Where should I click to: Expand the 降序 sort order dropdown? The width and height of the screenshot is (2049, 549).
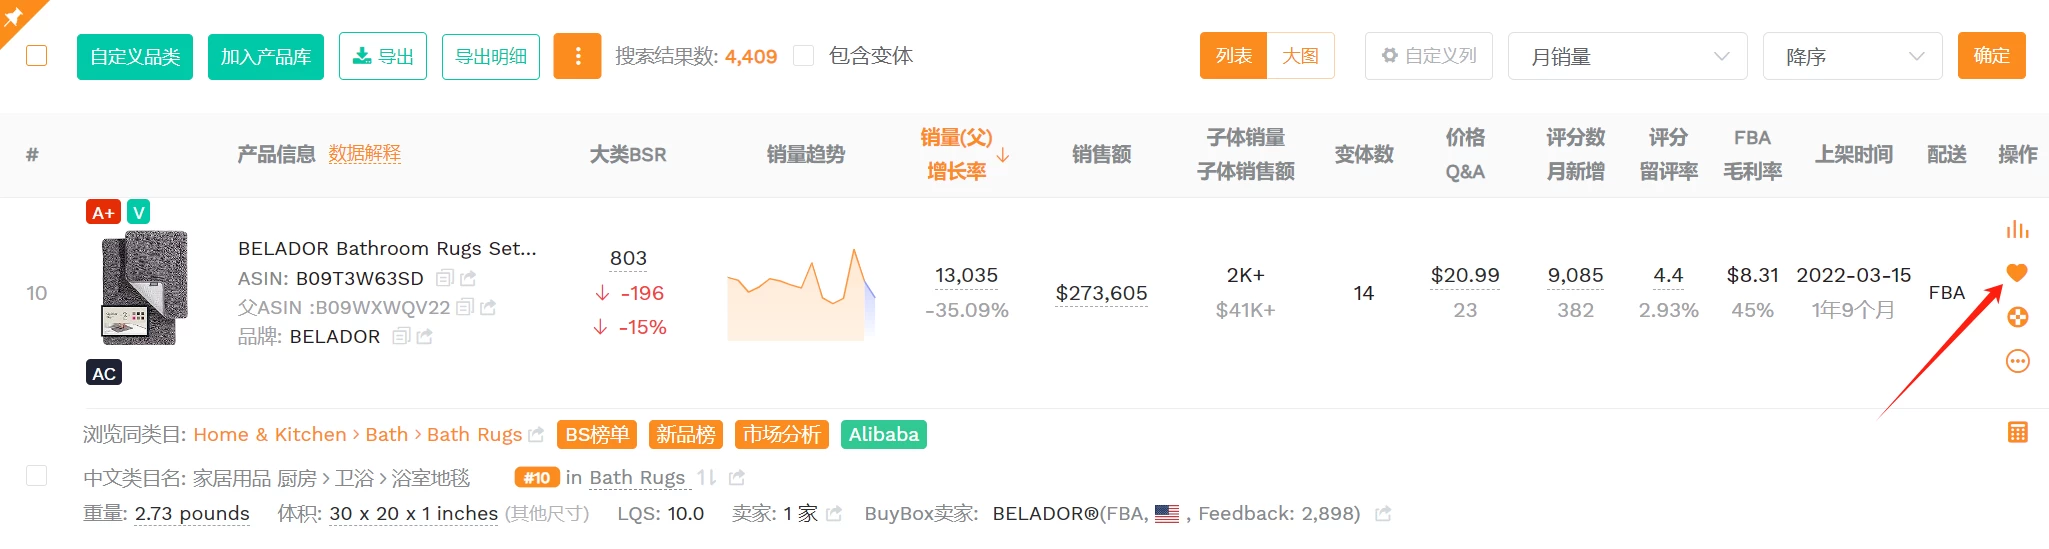[1852, 56]
